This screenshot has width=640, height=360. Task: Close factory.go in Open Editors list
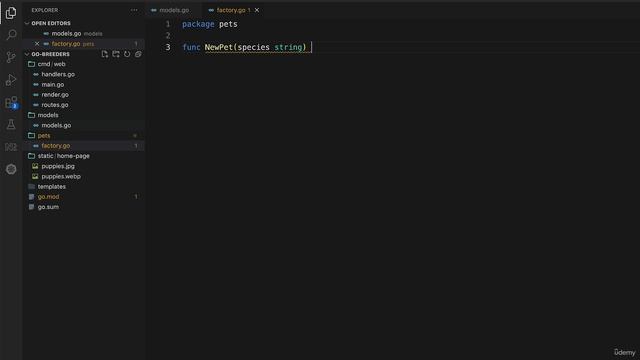(x=37, y=44)
